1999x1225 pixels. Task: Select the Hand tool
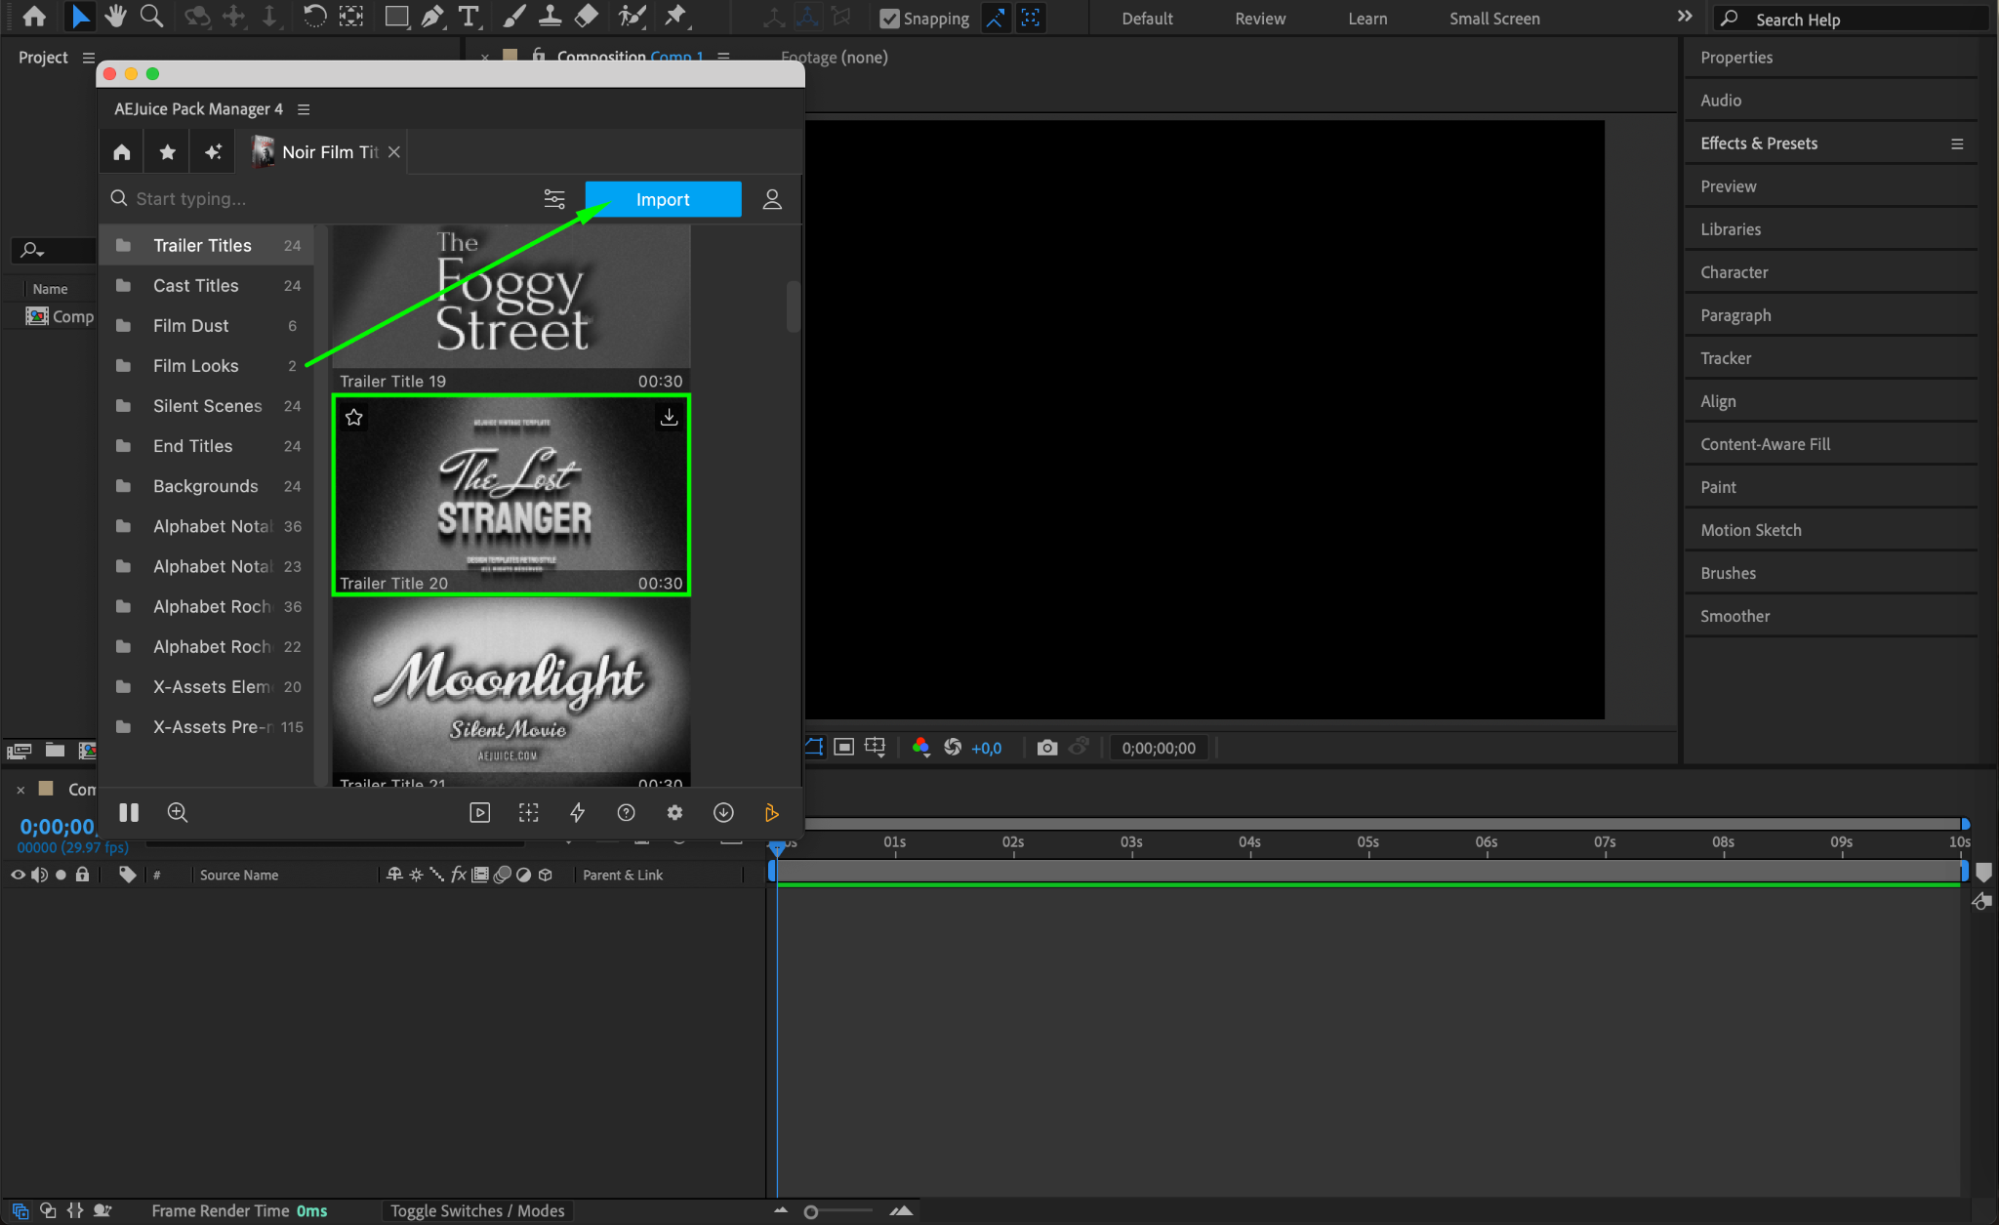[115, 16]
